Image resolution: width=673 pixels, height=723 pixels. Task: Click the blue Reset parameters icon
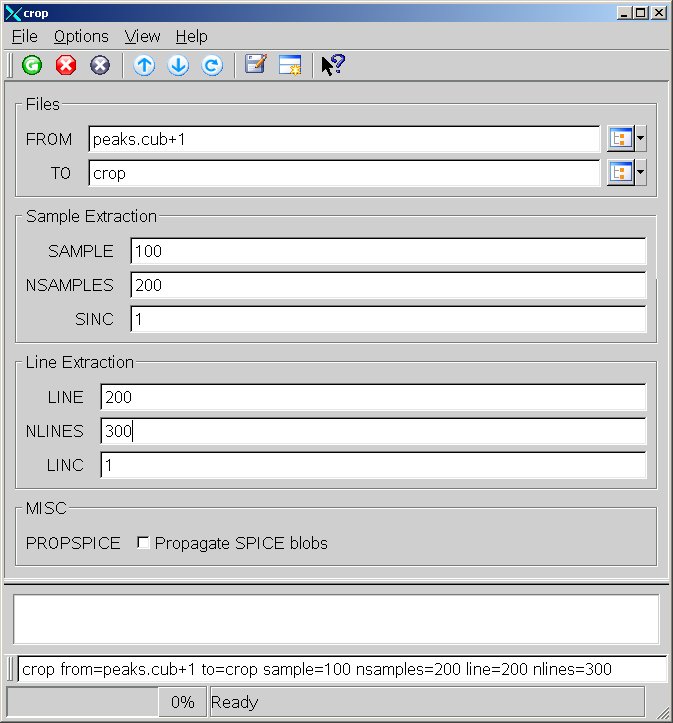[x=212, y=65]
